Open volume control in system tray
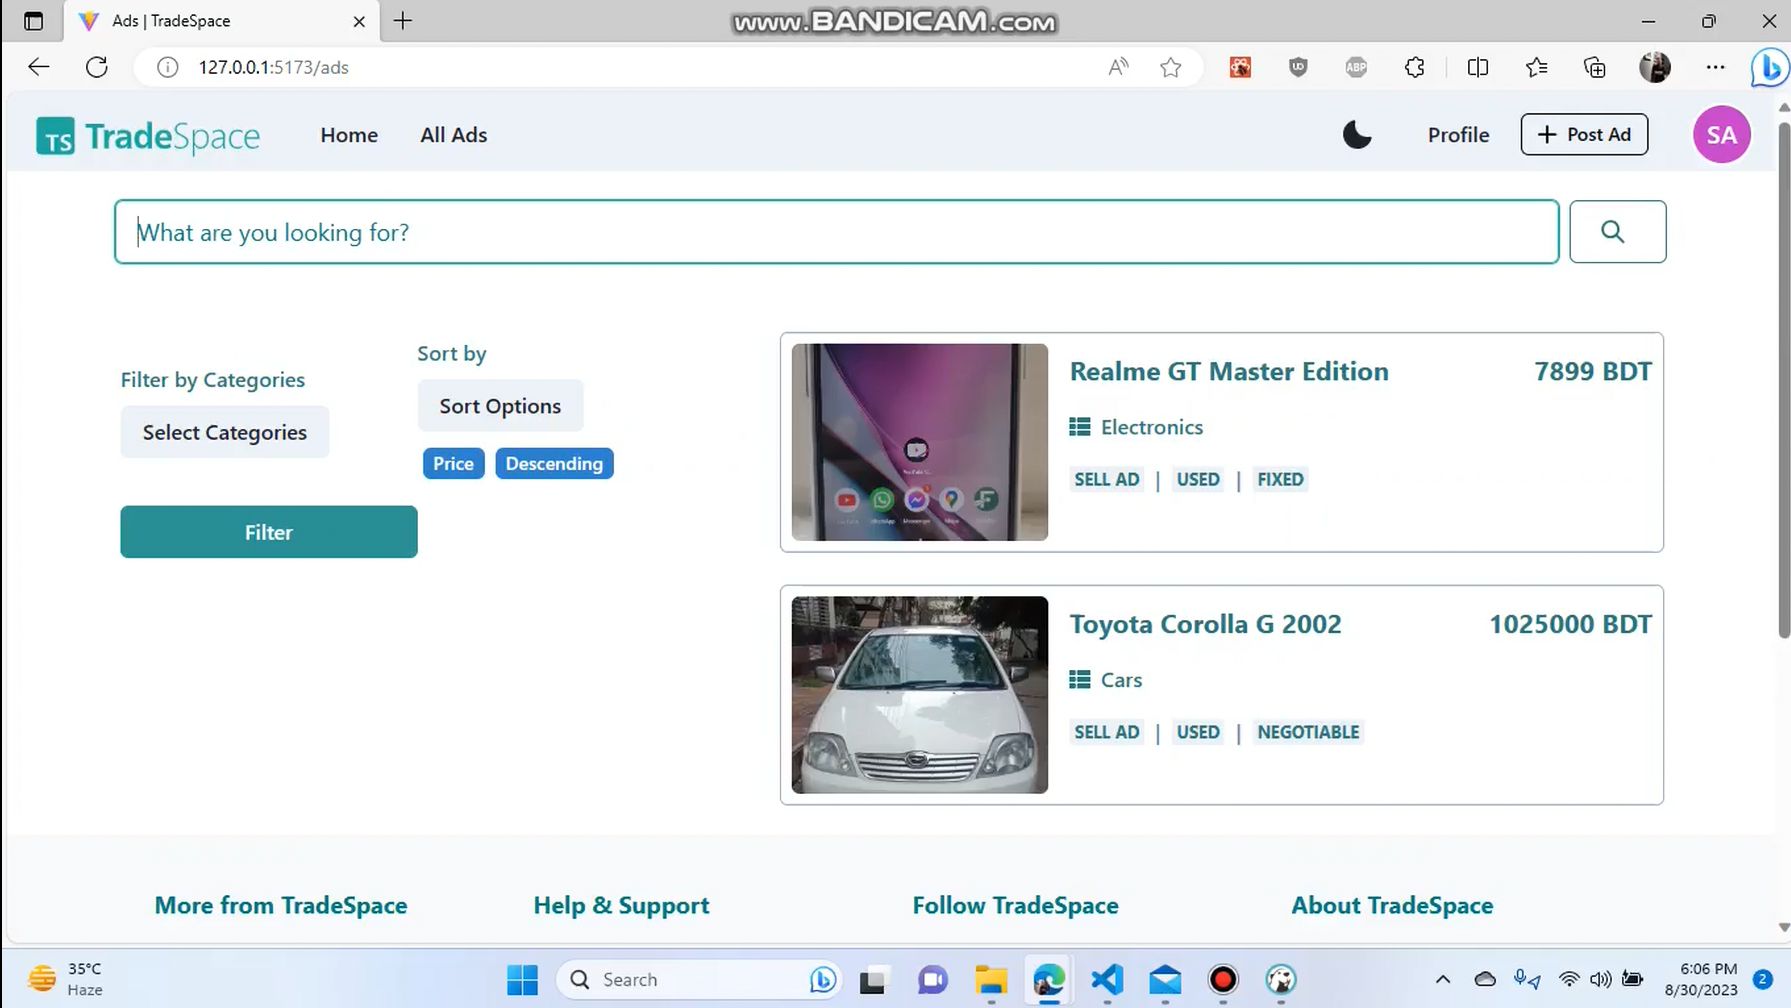This screenshot has height=1008, width=1791. pos(1600,980)
